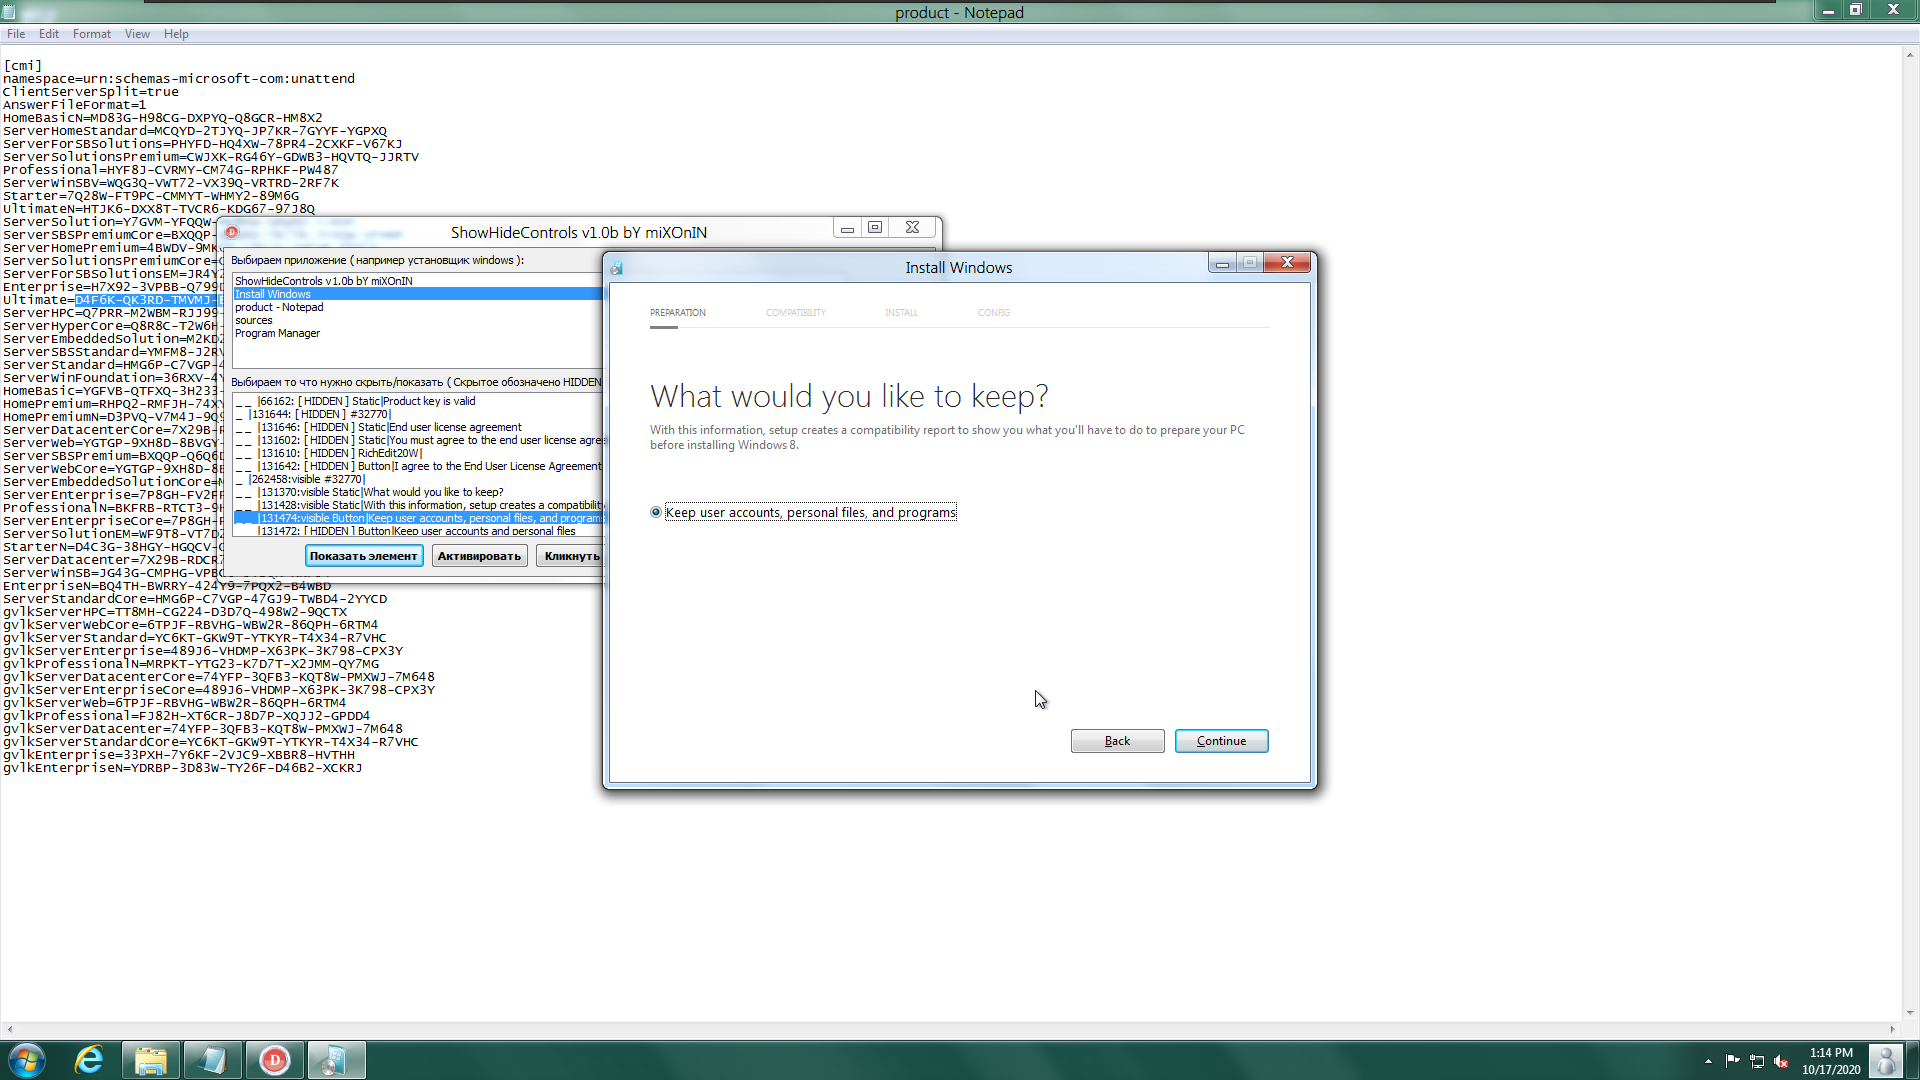The image size is (1920, 1080).
Task: Click Показать элемент button
Action: 363,556
